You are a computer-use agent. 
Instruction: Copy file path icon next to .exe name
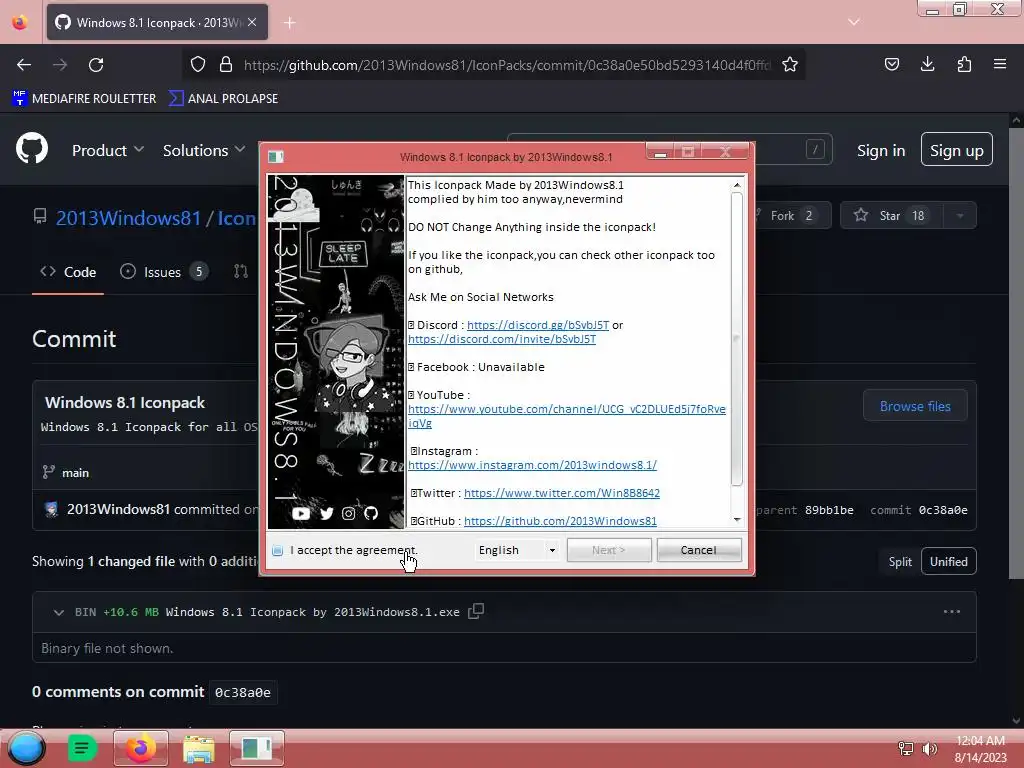(476, 611)
